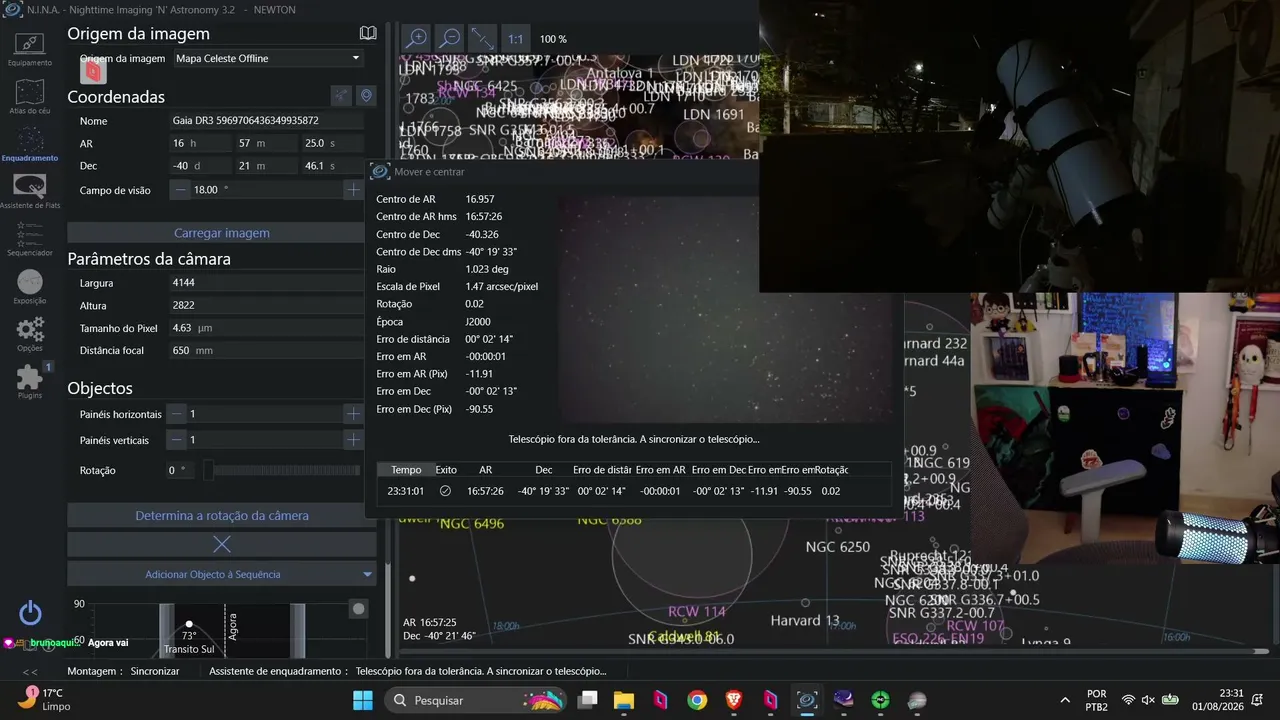This screenshot has height=720, width=1280.
Task: Click the grey circle button on the altitude chart
Action: click(x=359, y=608)
